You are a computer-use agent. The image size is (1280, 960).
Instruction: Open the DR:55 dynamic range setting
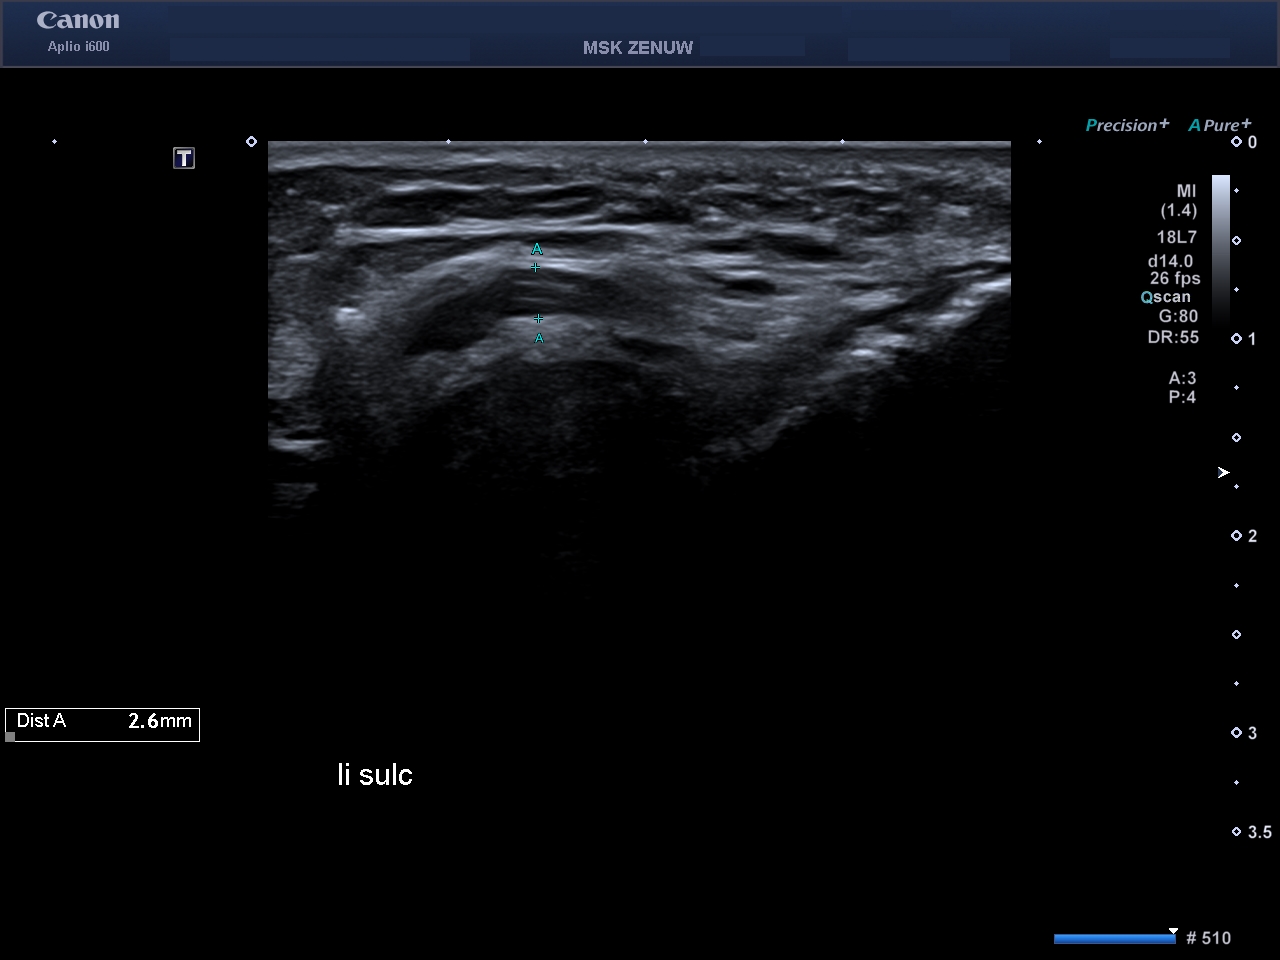[x=1172, y=337]
